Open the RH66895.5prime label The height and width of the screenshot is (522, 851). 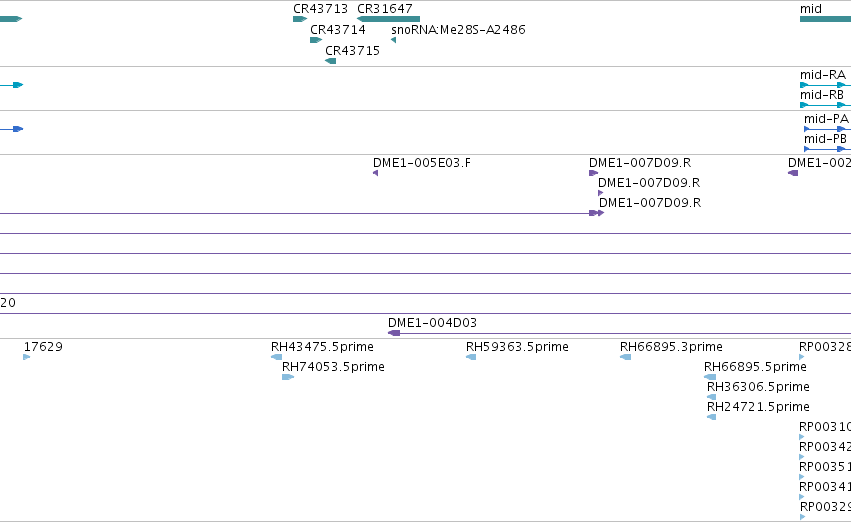(x=755, y=367)
